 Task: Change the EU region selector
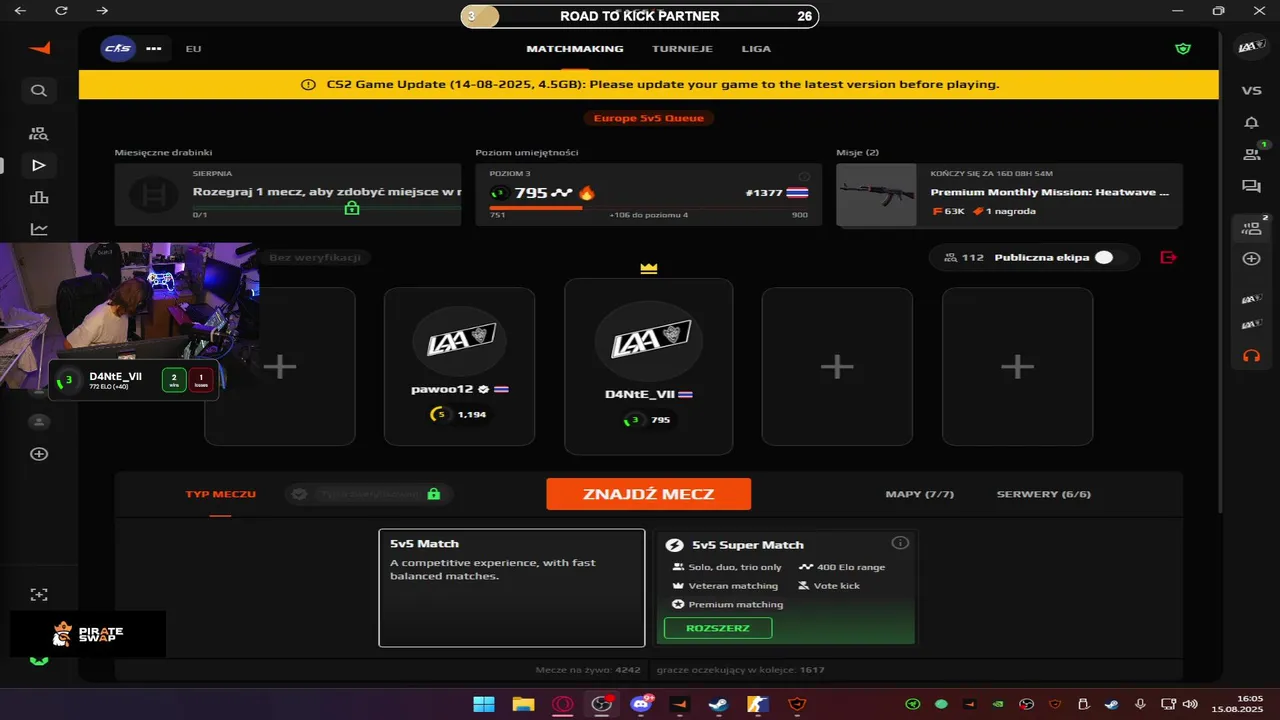193,48
